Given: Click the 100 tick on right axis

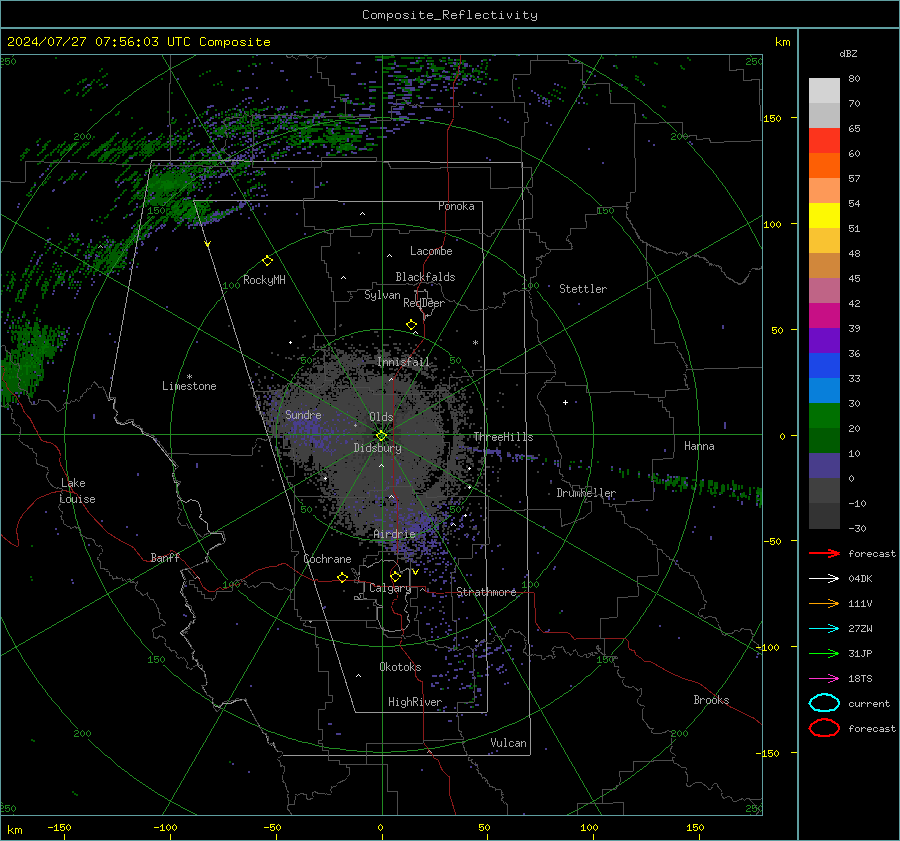Looking at the screenshot, I should [773, 224].
